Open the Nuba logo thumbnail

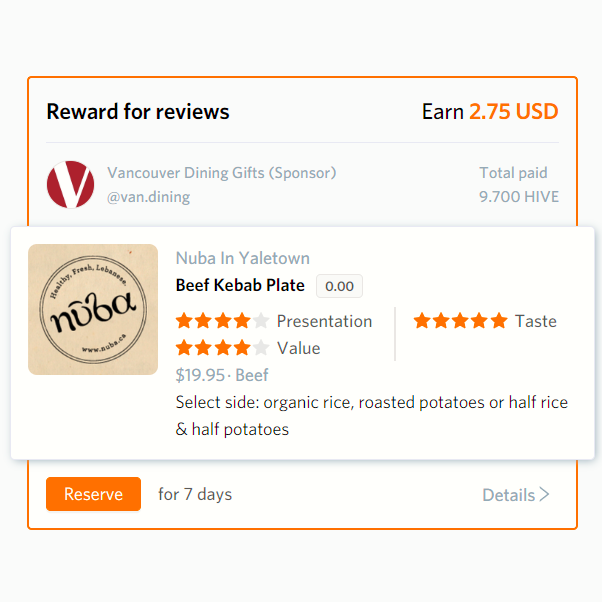(93, 309)
